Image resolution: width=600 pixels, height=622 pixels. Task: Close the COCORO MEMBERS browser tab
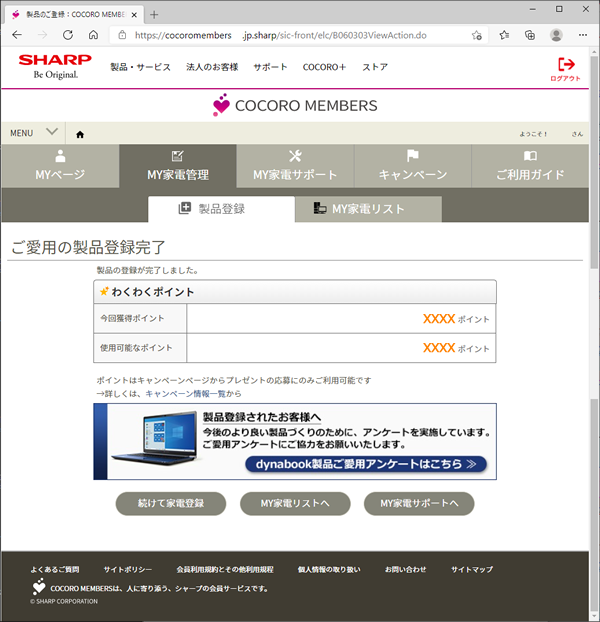[x=134, y=15]
